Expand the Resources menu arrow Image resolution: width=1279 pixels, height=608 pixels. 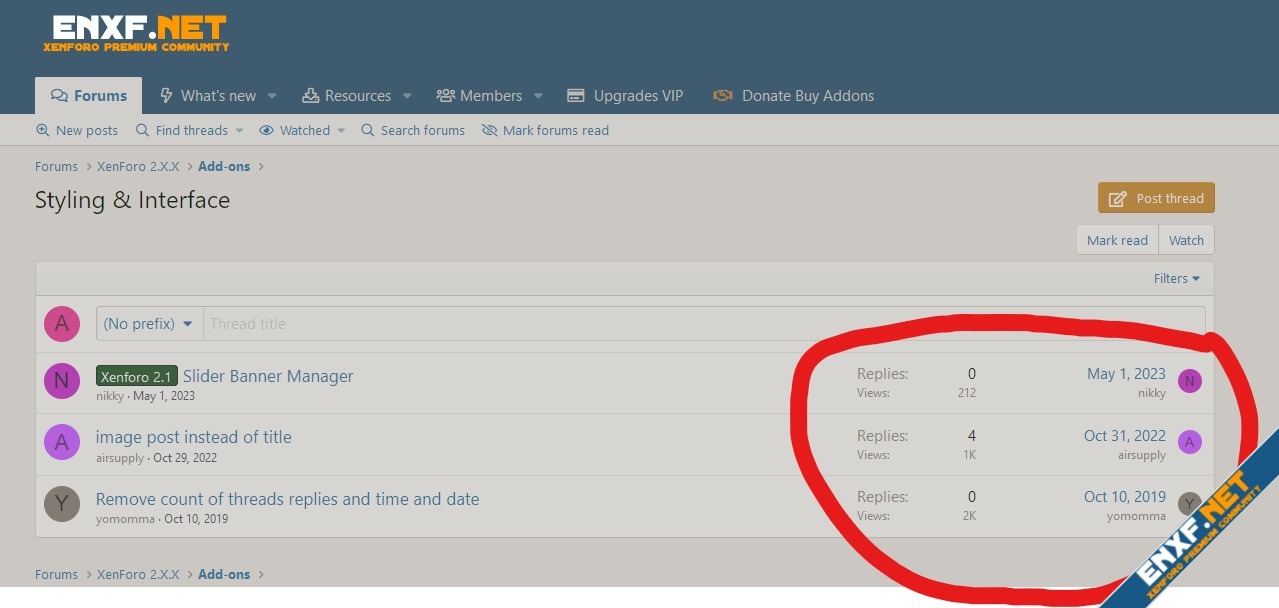[407, 96]
